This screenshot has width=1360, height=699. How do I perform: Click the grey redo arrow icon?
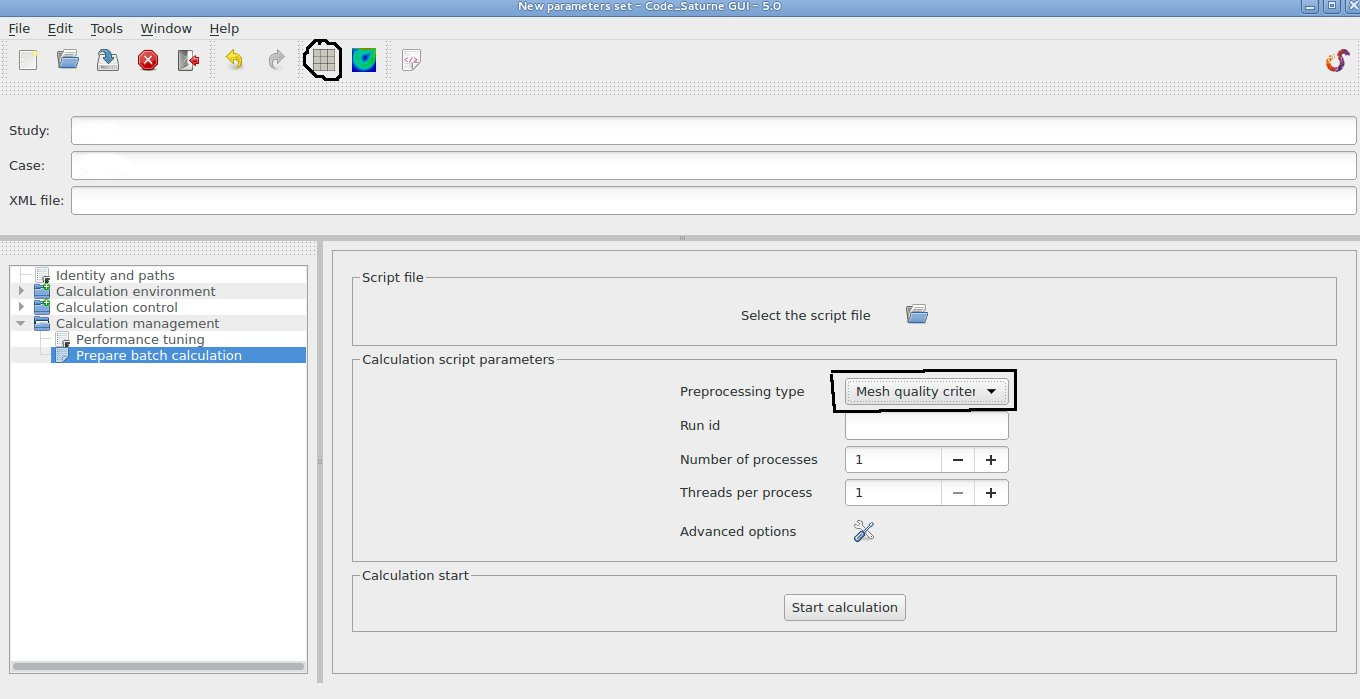(x=277, y=61)
